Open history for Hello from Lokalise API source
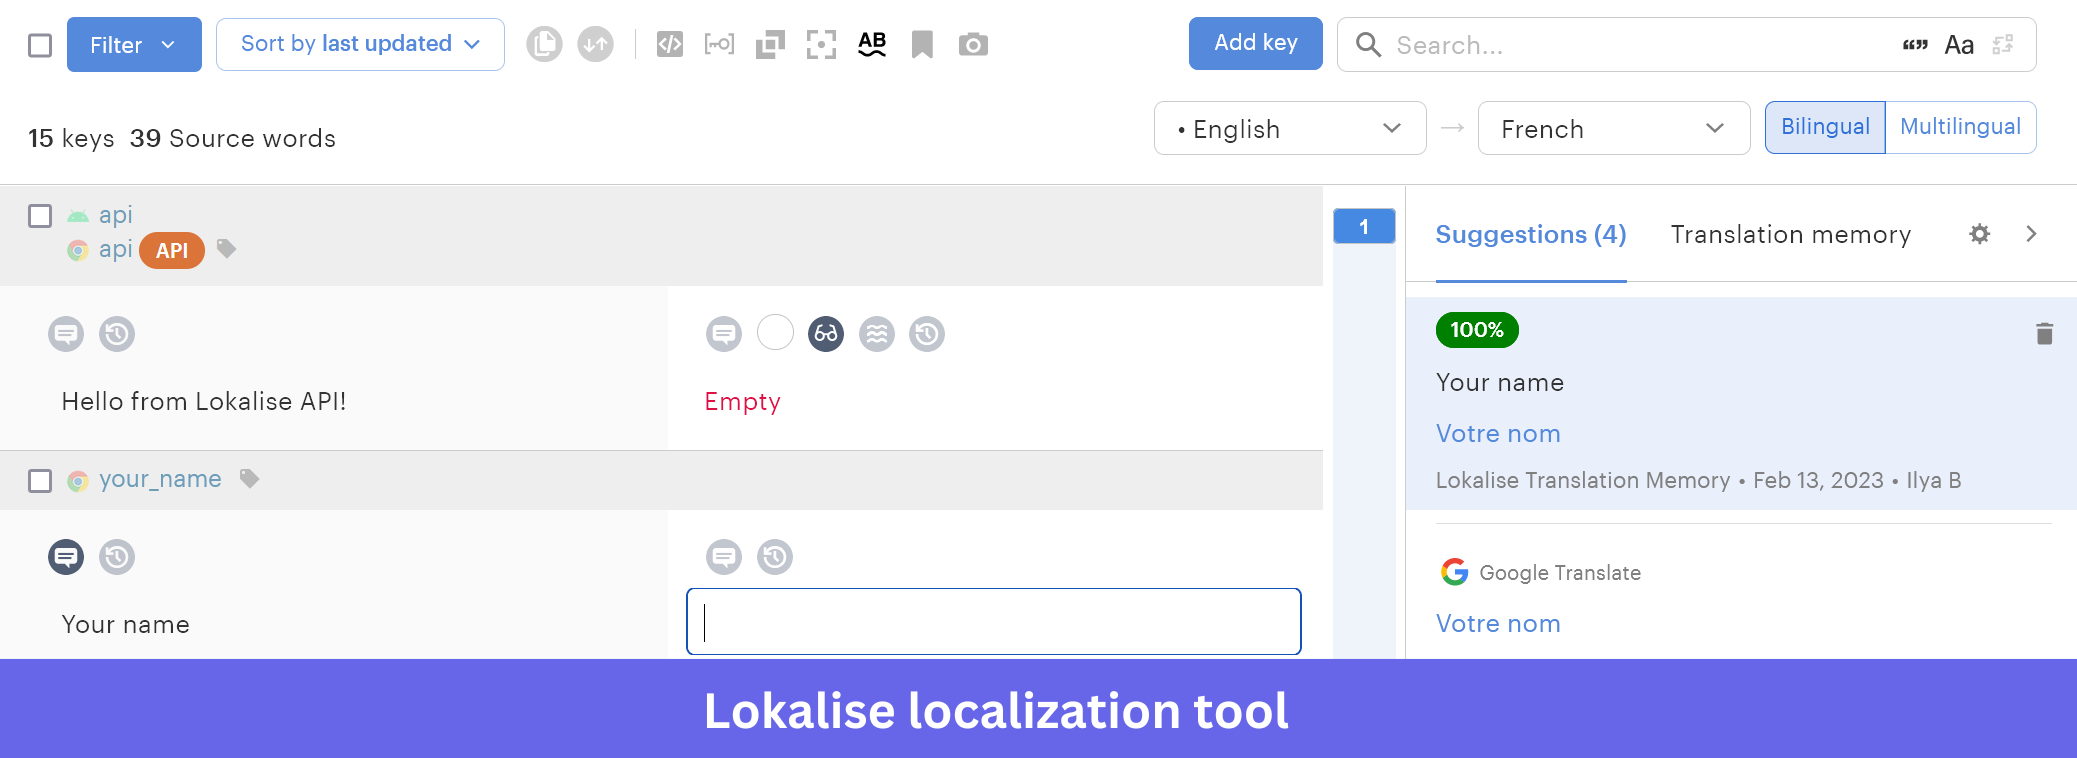 pyautogui.click(x=117, y=334)
